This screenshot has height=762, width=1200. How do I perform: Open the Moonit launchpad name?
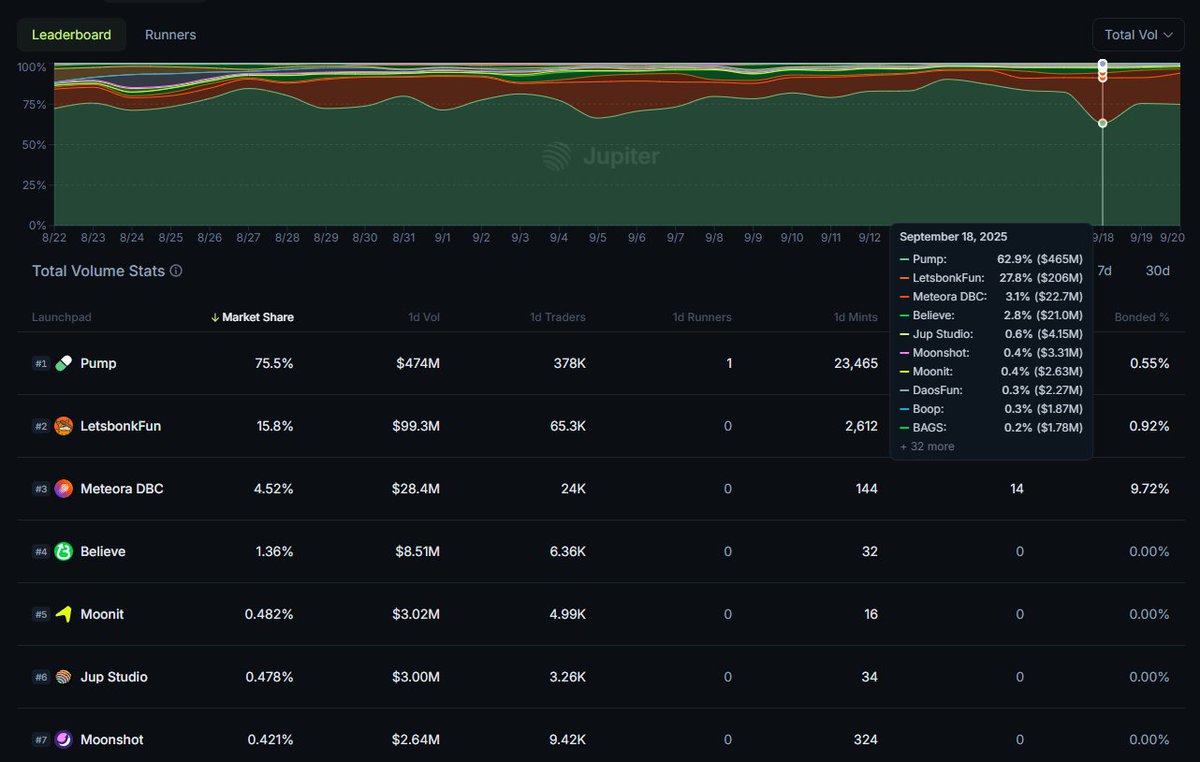(102, 614)
